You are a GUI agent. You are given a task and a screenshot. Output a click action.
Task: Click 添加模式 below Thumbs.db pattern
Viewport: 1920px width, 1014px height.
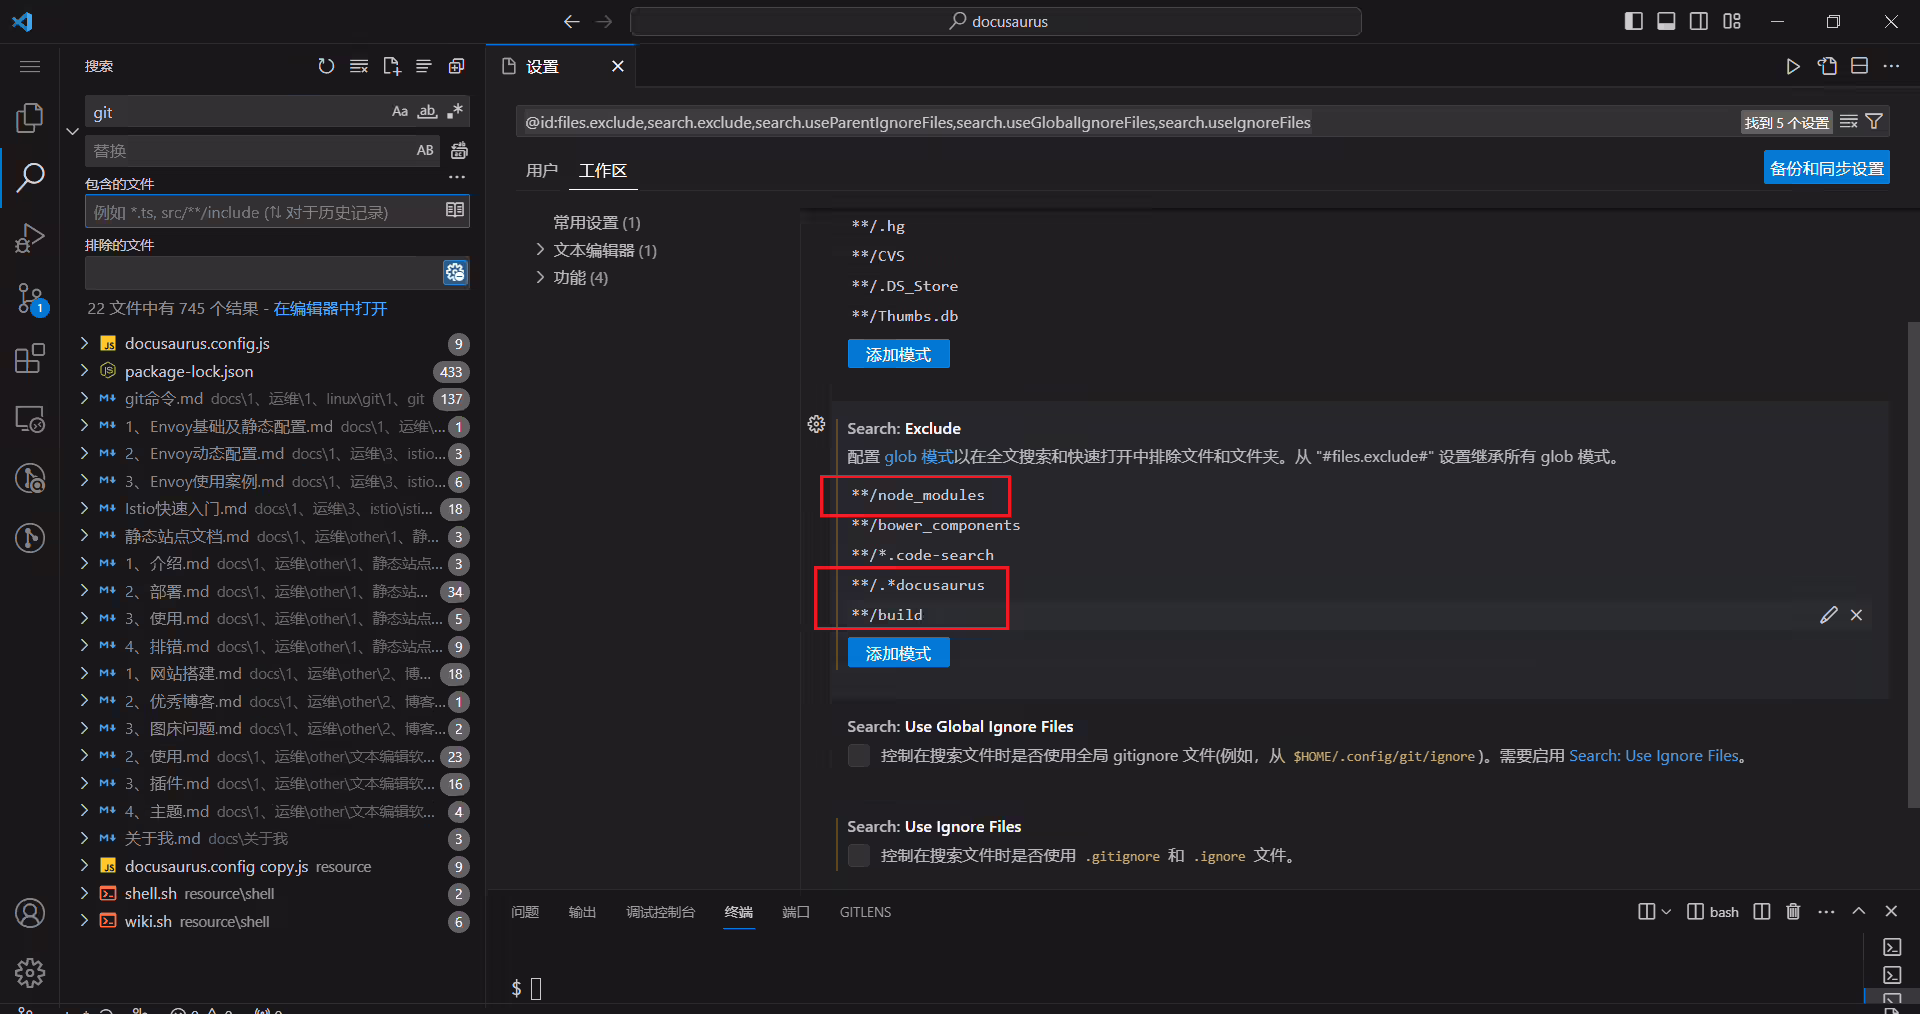(x=898, y=354)
